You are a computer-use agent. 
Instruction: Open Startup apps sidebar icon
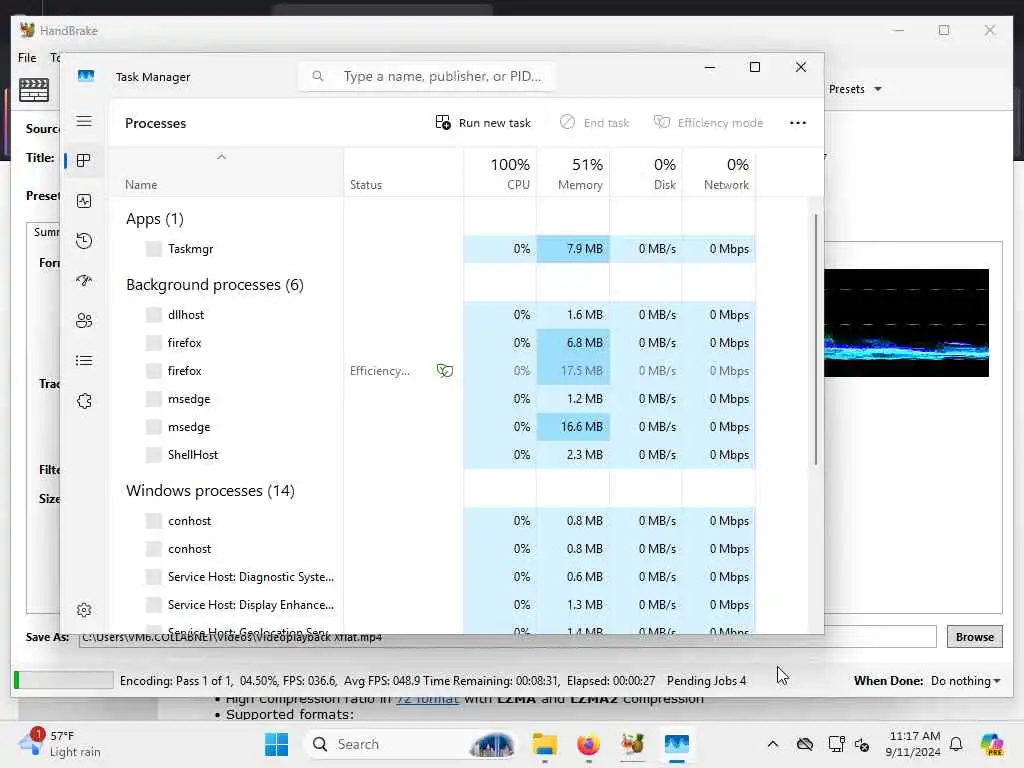84,281
